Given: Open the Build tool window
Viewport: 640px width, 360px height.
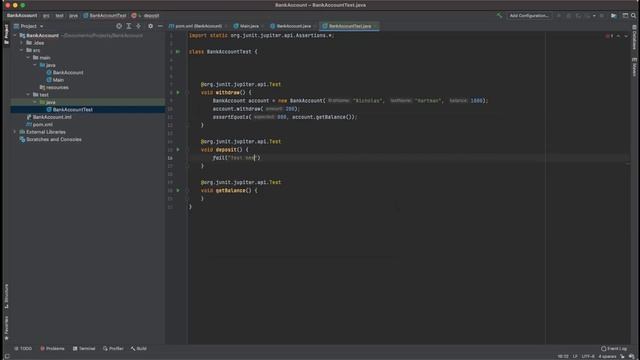Looking at the screenshot, I should (x=139, y=349).
